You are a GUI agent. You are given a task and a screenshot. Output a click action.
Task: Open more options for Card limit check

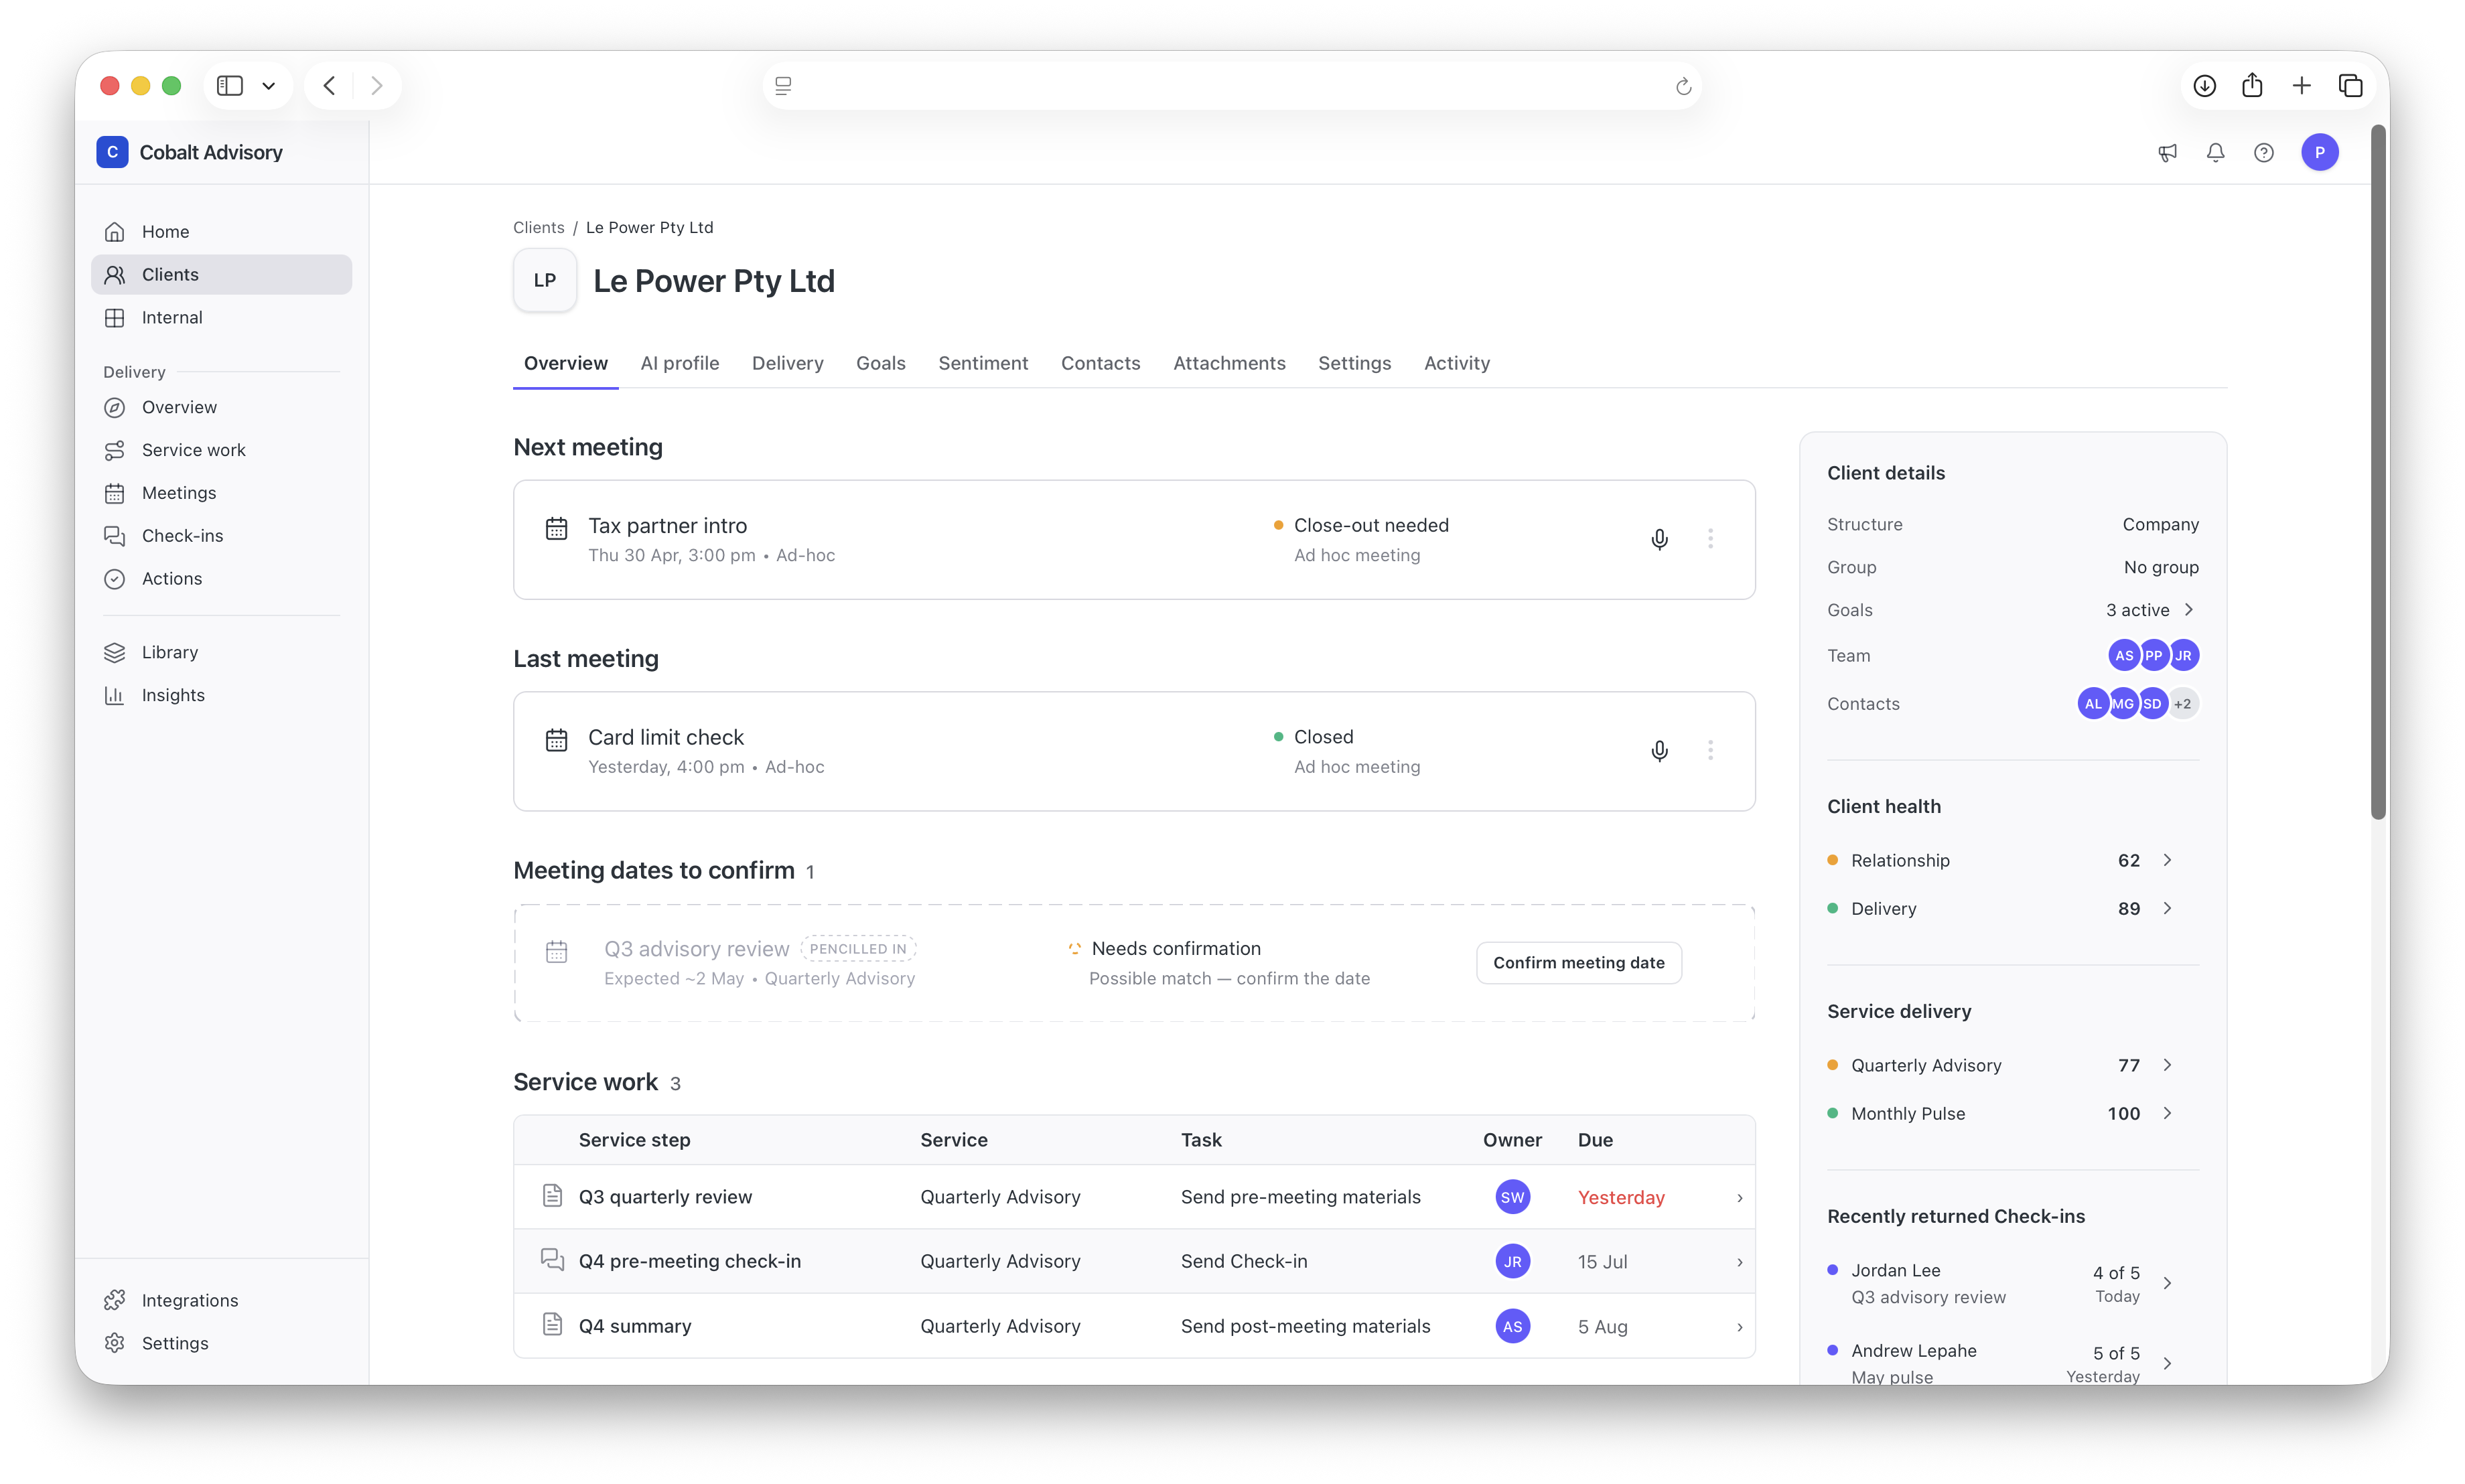click(x=1710, y=751)
